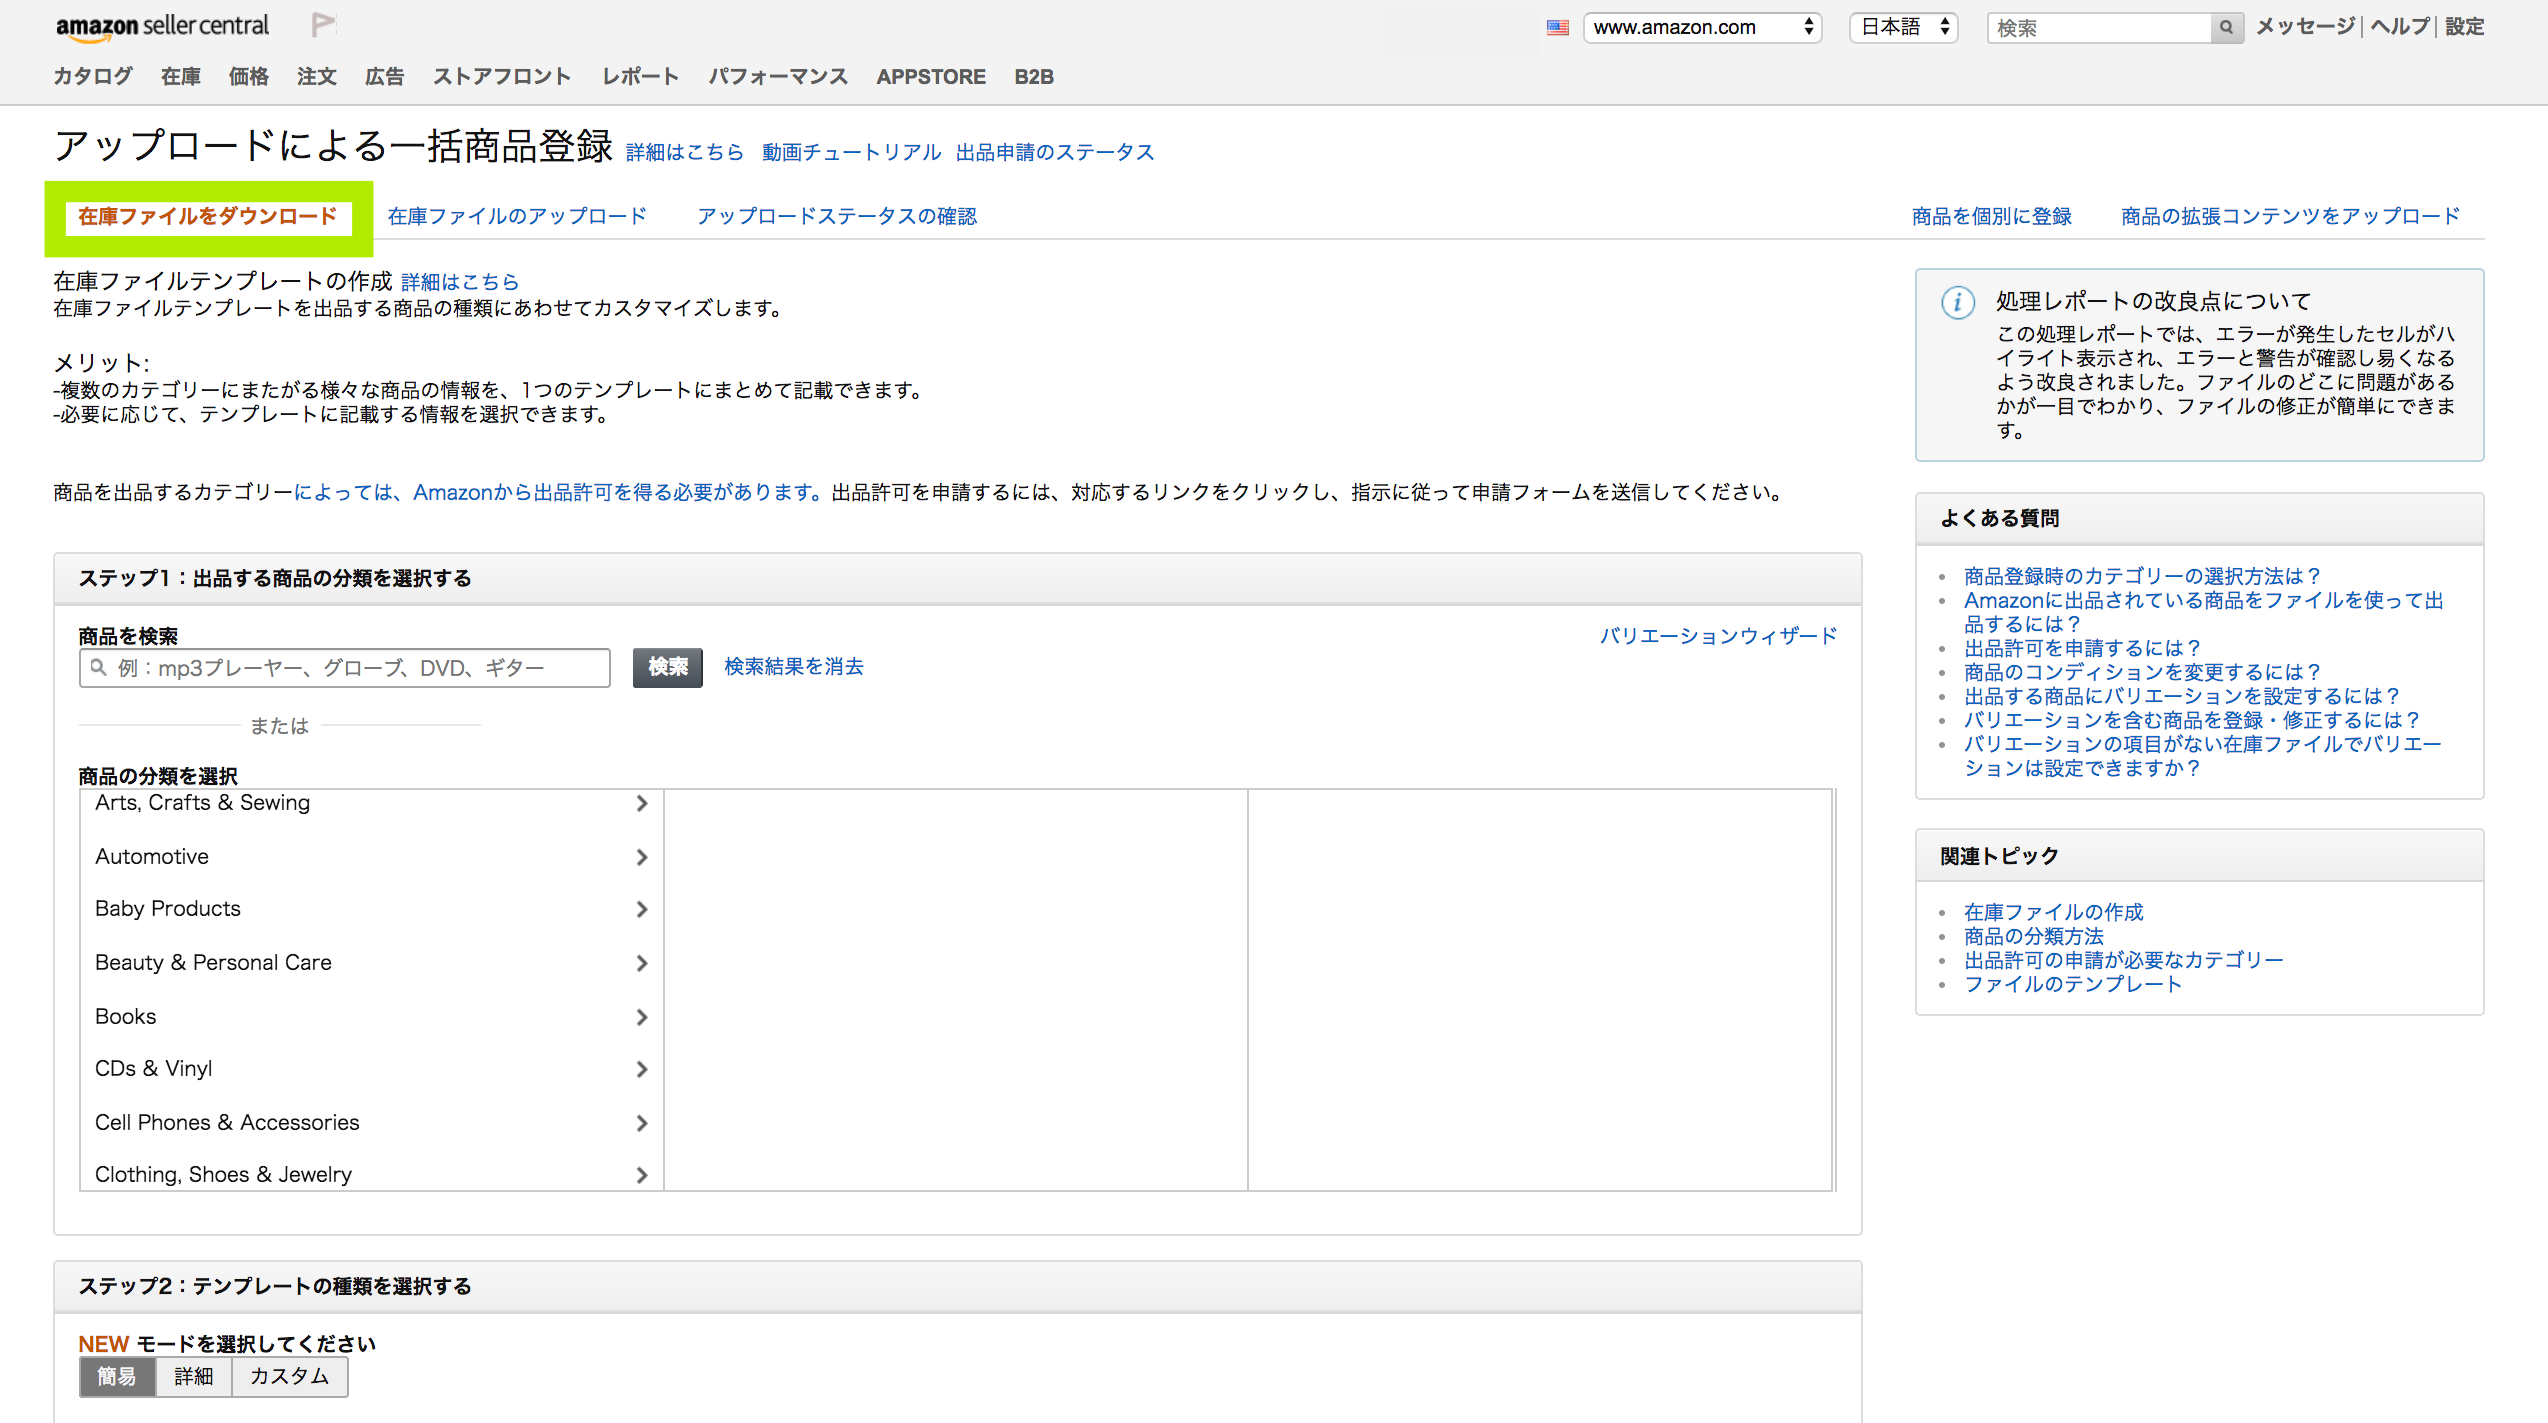Open the B2B menu
2548x1423 pixels.
coord(1034,77)
